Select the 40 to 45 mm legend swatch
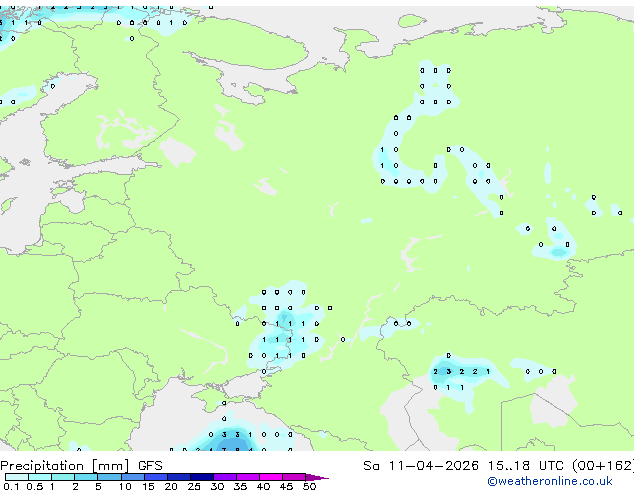Image resolution: width=634 pixels, height=490 pixels. pyautogui.click(x=271, y=477)
